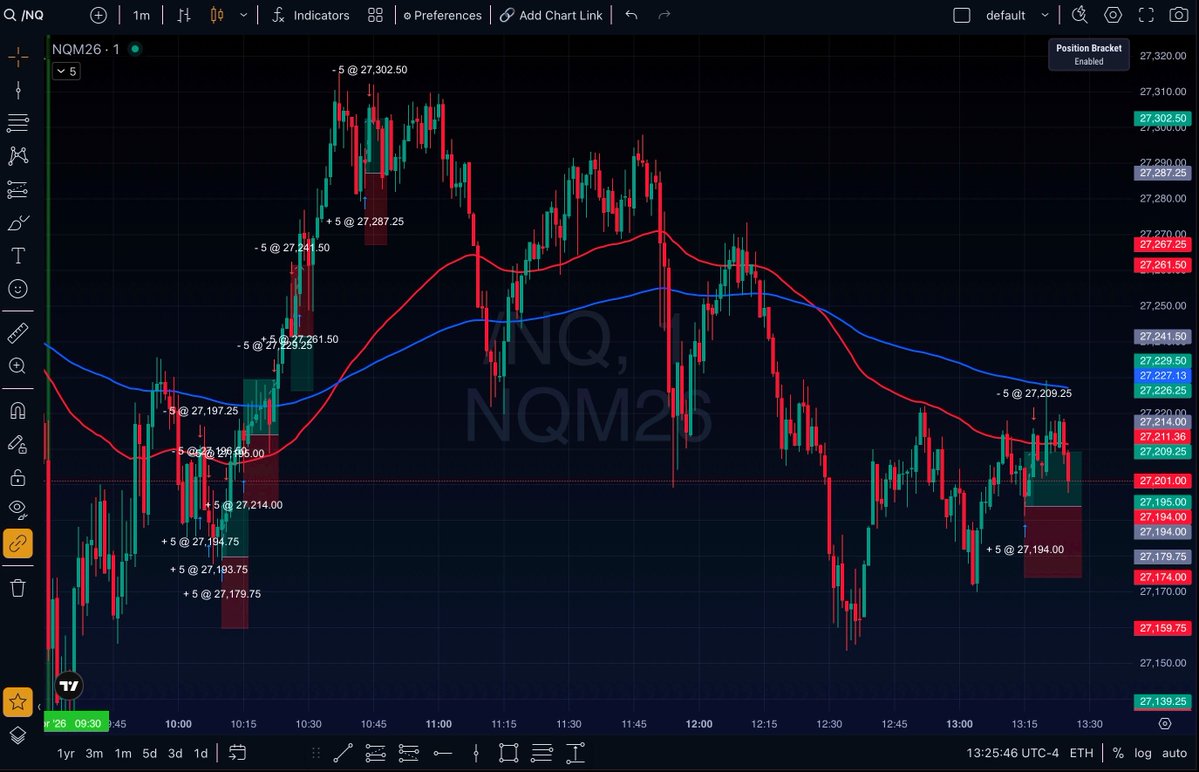Toggle the layout square checkbox near default
The width and height of the screenshot is (1199, 772).
click(962, 15)
